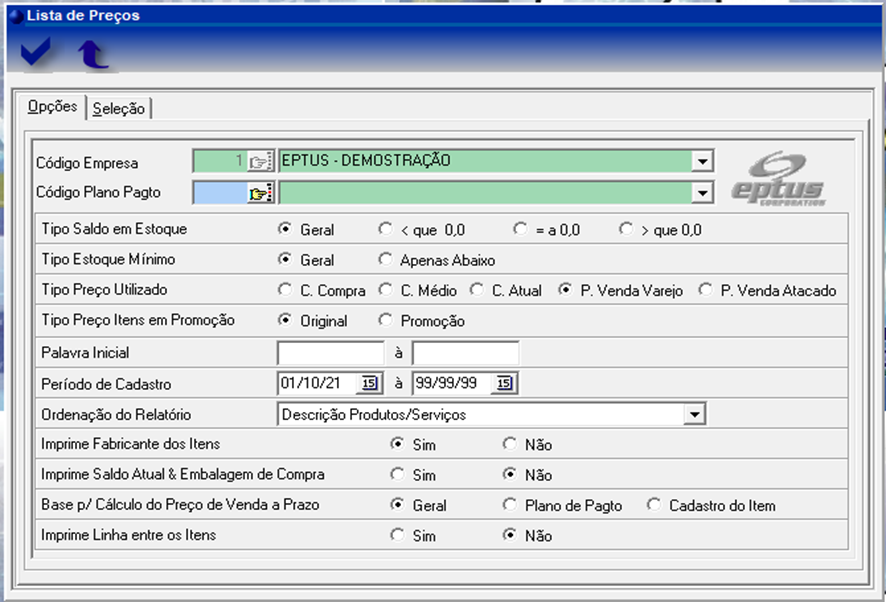Switch to the Opções tab
Image resolution: width=886 pixels, height=602 pixels.
52,107
